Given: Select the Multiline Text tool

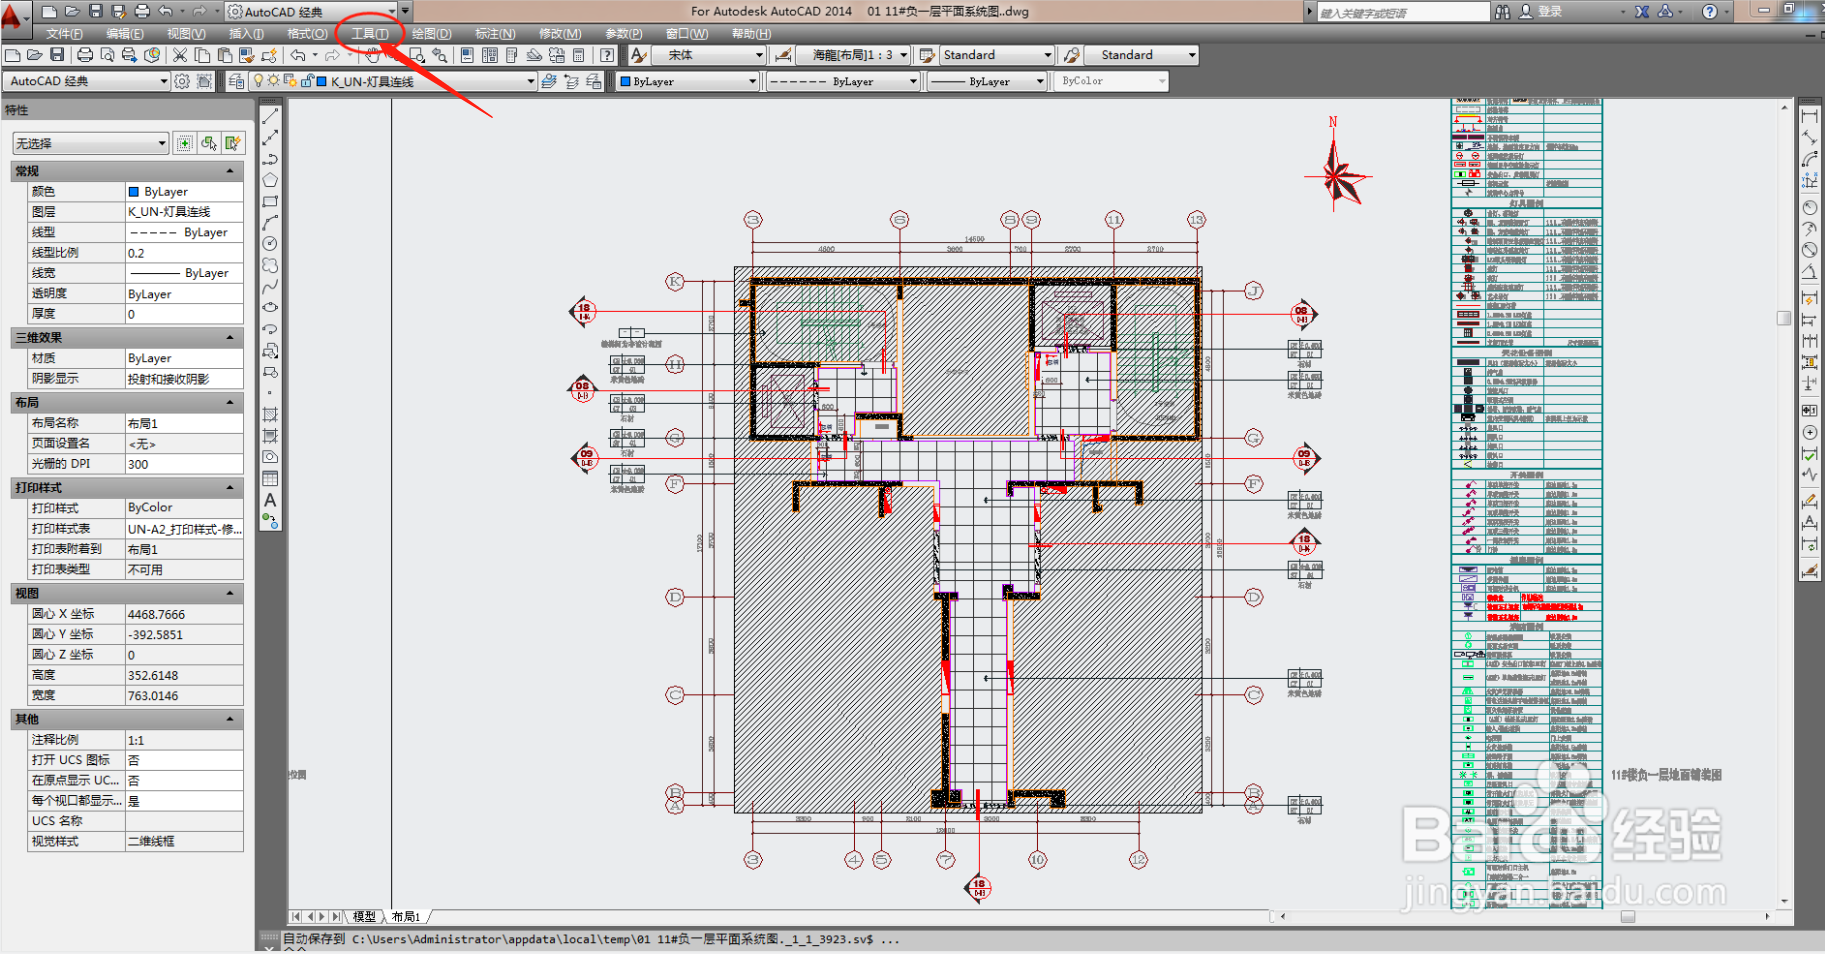Looking at the screenshot, I should (270, 500).
